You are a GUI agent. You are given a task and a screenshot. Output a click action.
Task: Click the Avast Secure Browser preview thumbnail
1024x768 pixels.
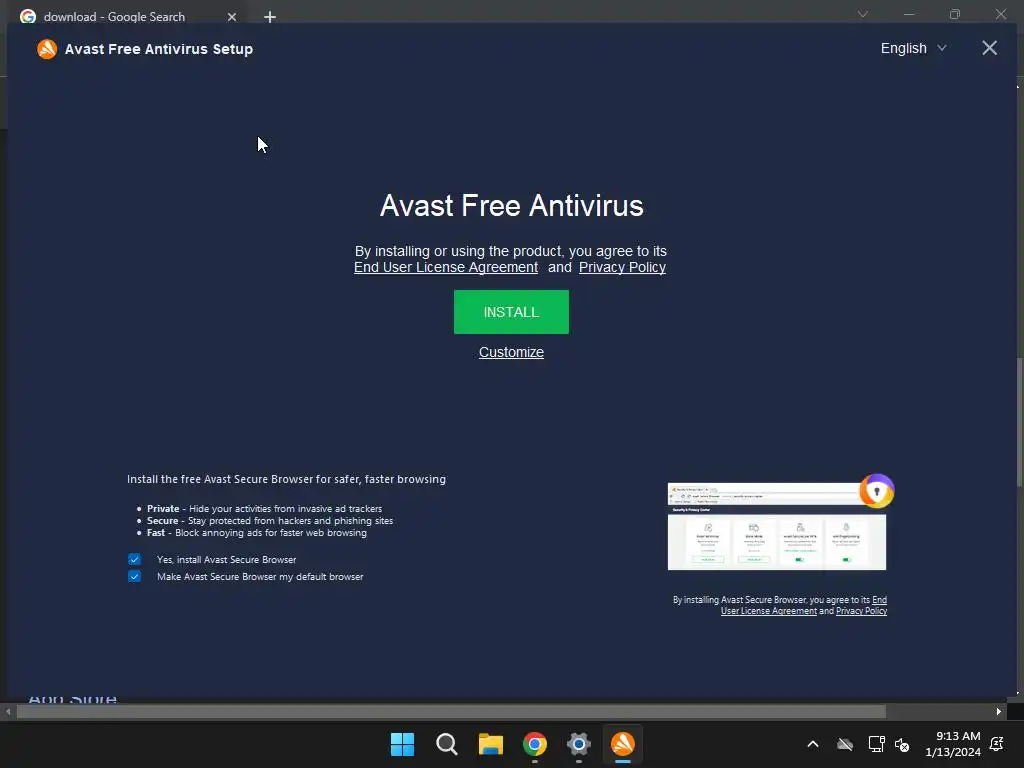(x=776, y=526)
